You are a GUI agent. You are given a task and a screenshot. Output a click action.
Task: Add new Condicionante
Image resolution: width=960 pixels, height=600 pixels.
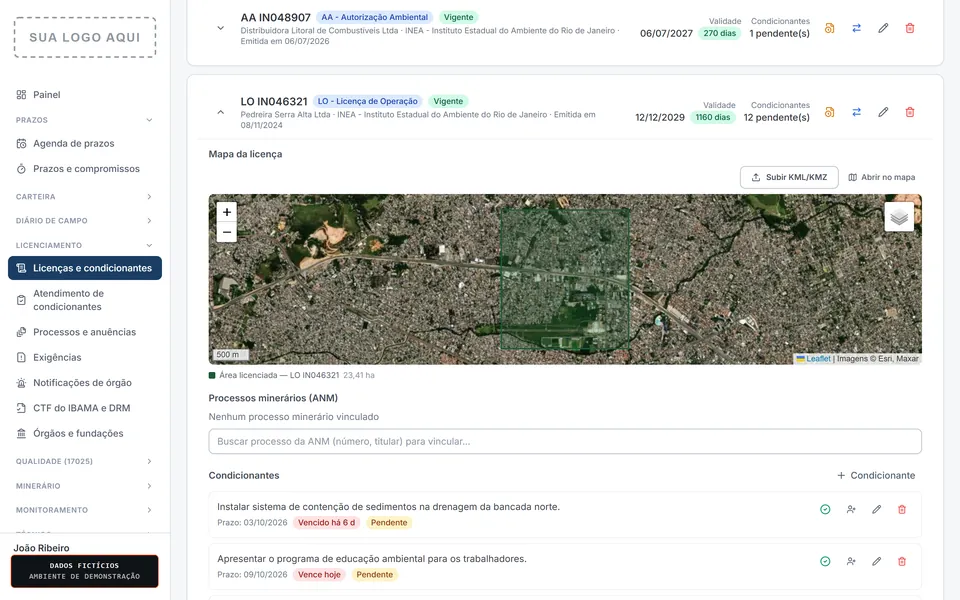coord(876,475)
